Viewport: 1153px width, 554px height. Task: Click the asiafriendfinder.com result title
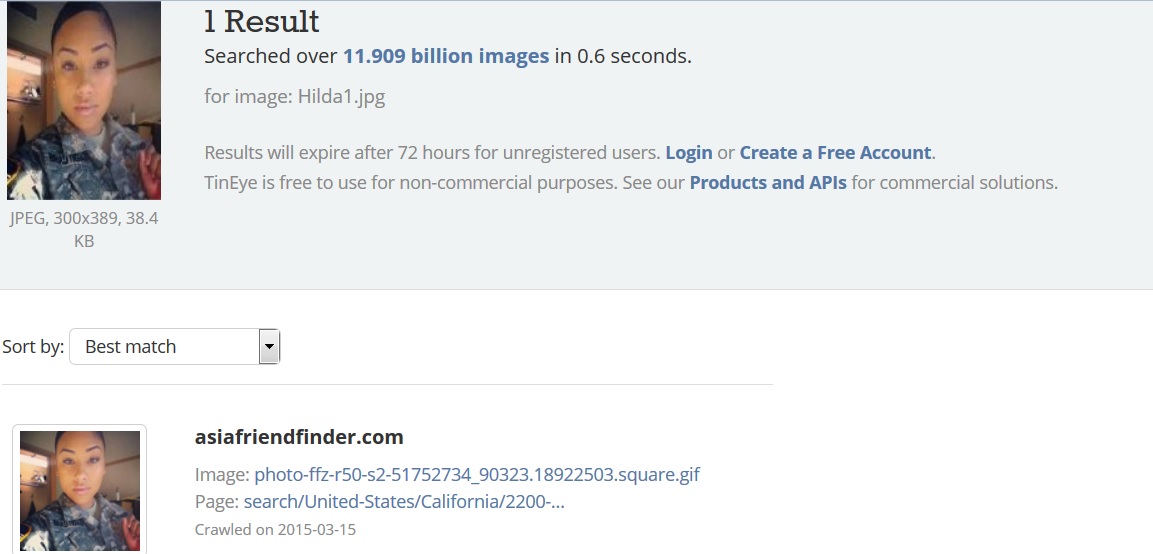[299, 437]
